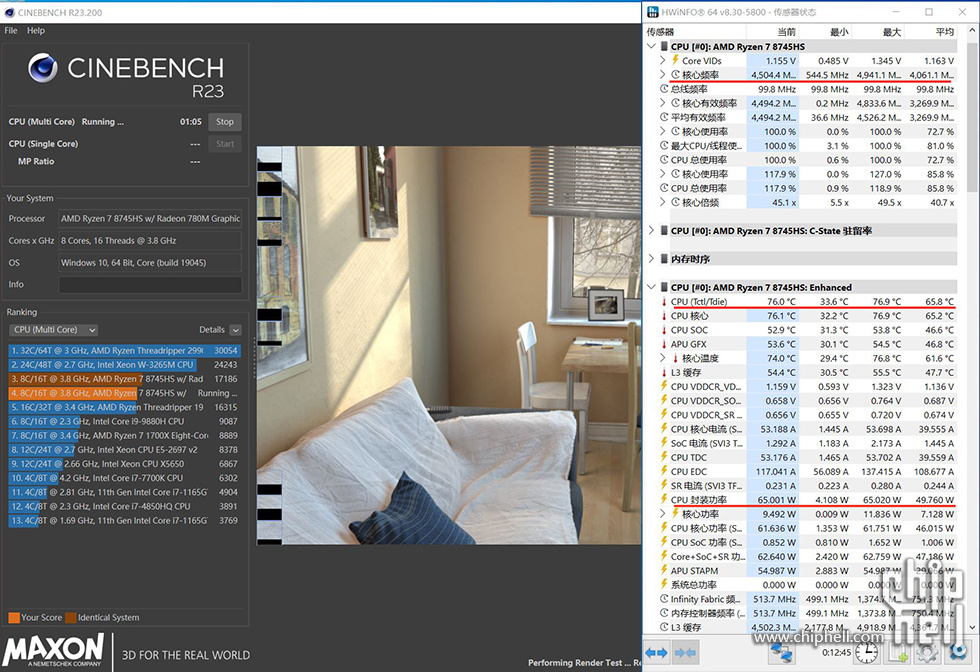Image resolution: width=980 pixels, height=672 pixels.
Task: Expand the Core VIDs sensor row
Action: (662, 60)
